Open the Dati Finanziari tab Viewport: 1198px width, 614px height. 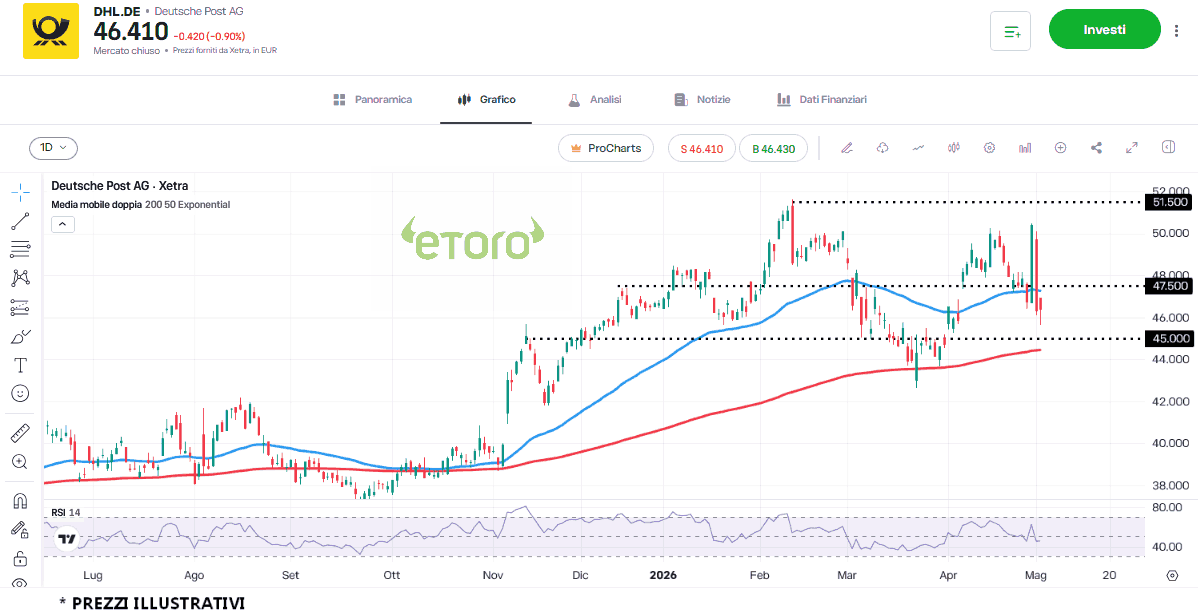(822, 100)
